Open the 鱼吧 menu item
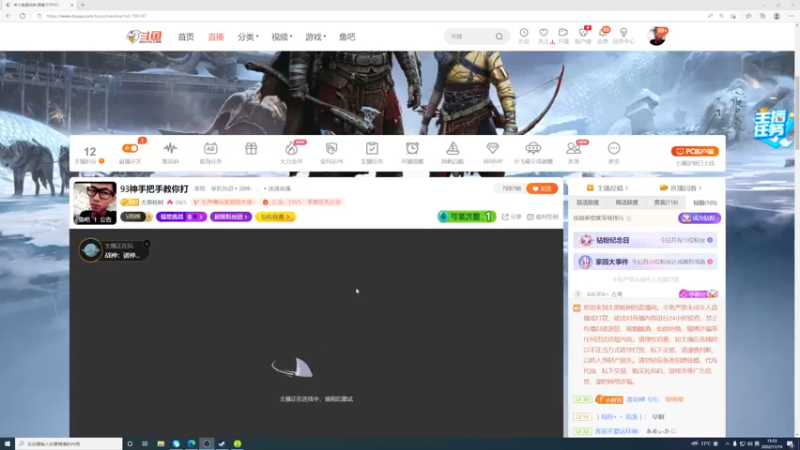The width and height of the screenshot is (800, 450). 347,37
